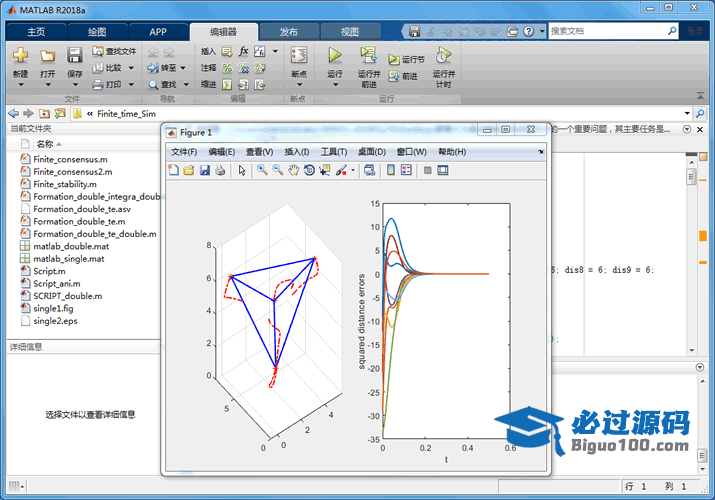Click the go back arrow in the address bar
This screenshot has height=500, width=715.
pos(14,113)
